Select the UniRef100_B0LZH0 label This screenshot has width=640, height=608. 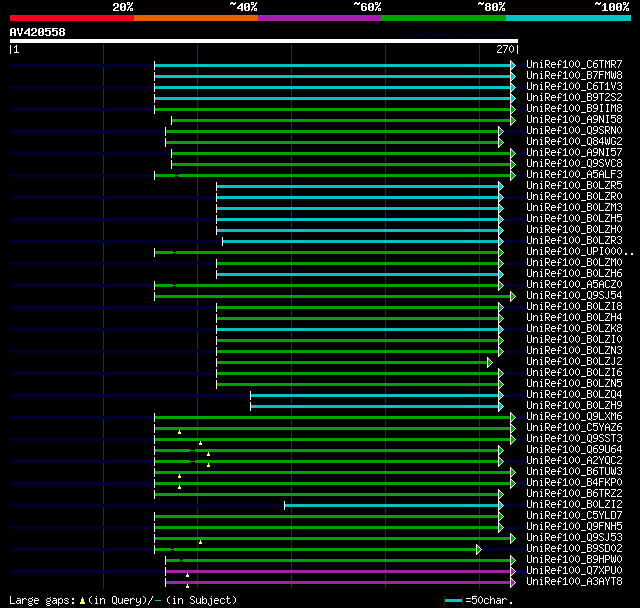(x=574, y=230)
